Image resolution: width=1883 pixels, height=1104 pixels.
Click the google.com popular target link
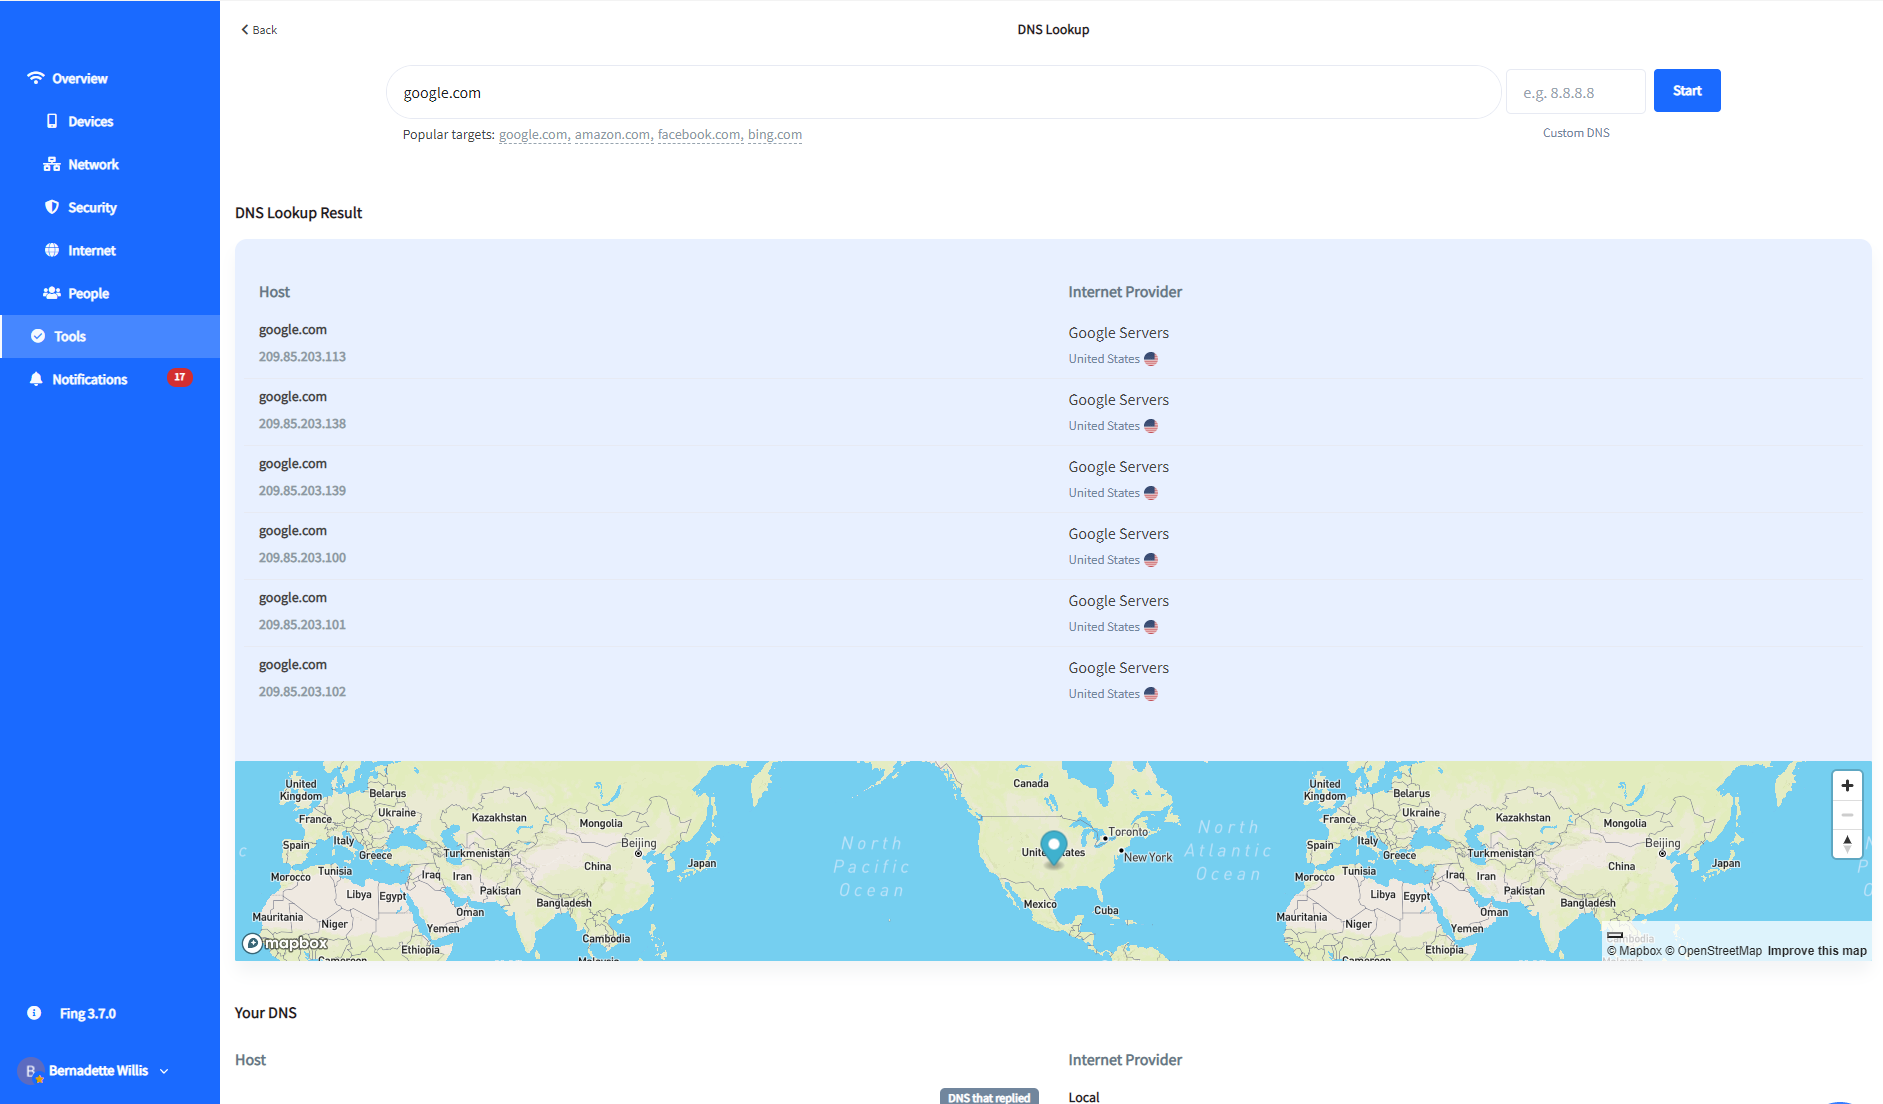tap(533, 135)
